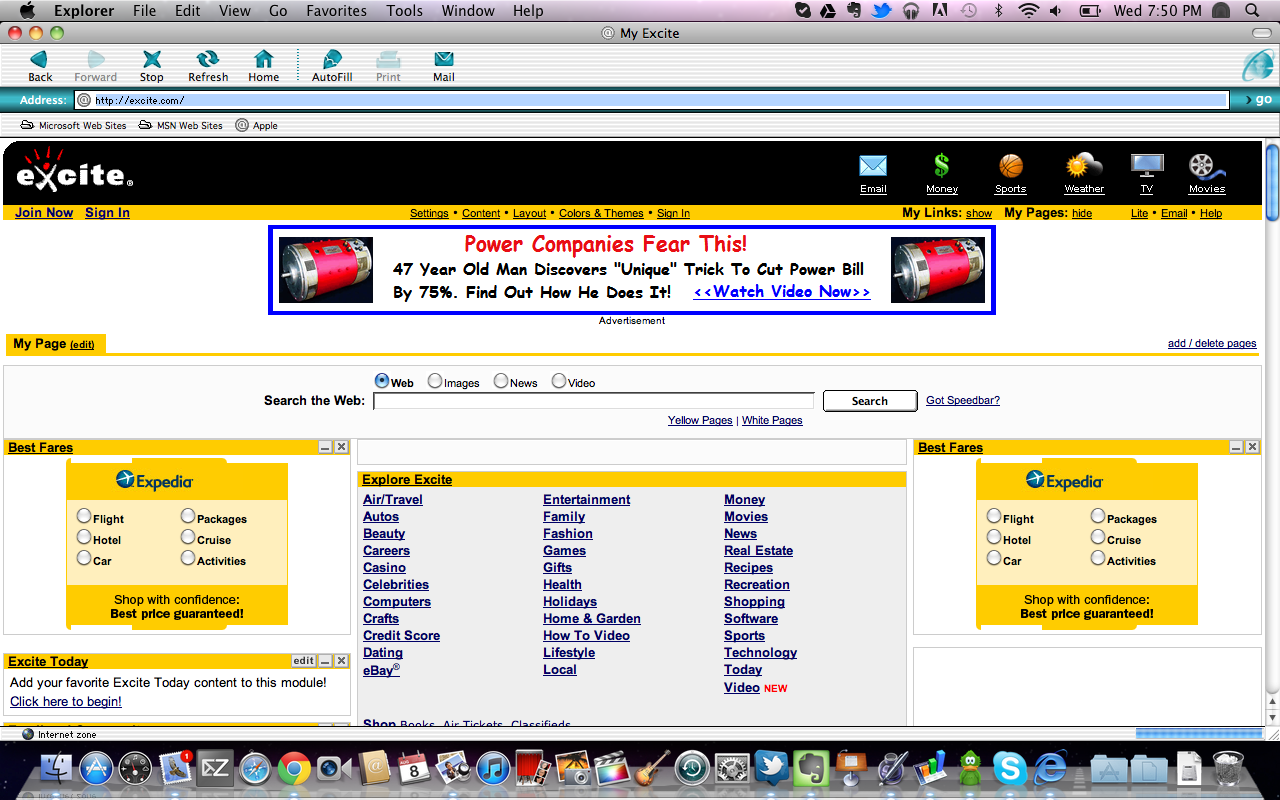Click inside the web search input box
Screen dimensions: 1280x800
click(x=594, y=400)
